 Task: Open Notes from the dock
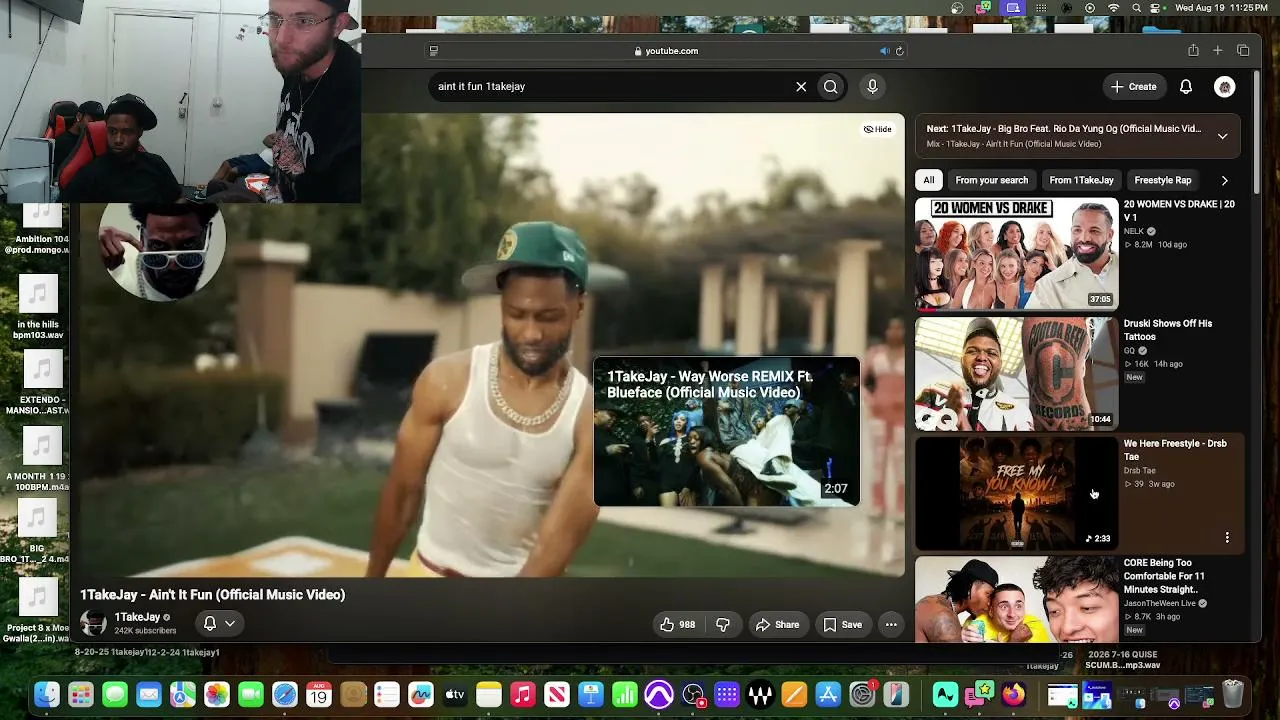(x=489, y=694)
